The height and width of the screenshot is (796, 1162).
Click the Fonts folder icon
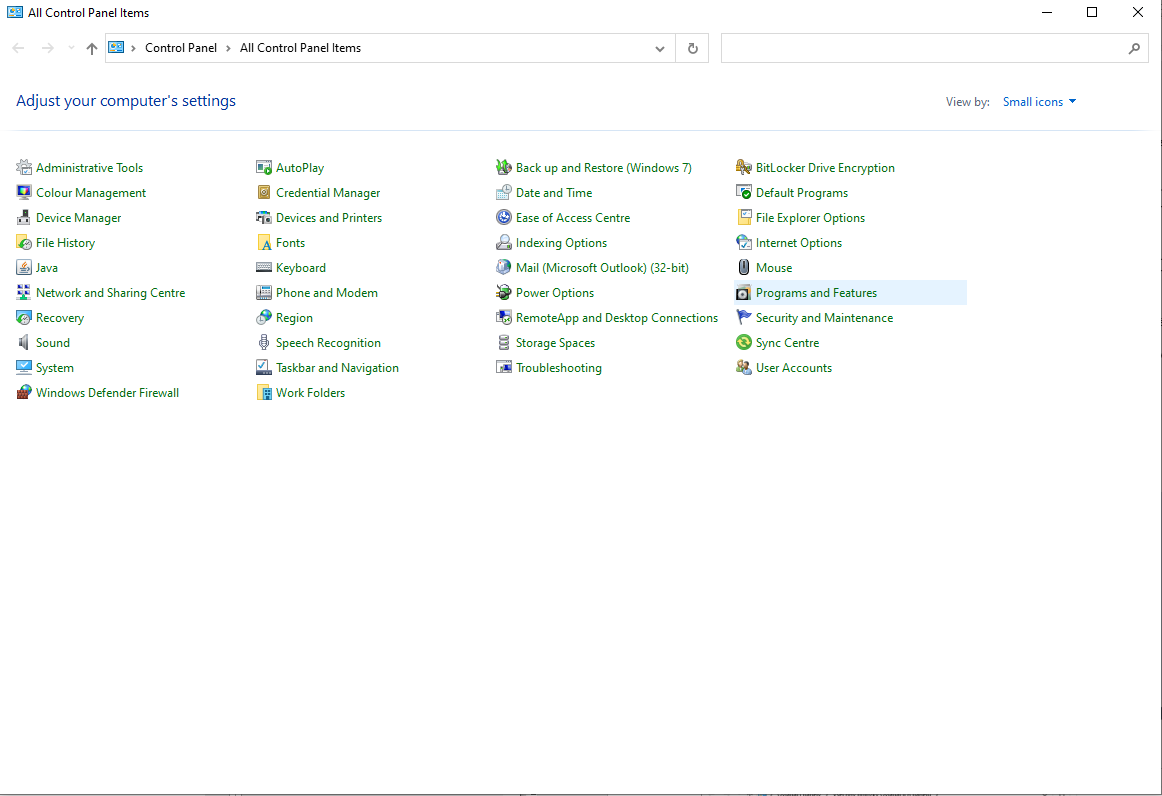264,243
